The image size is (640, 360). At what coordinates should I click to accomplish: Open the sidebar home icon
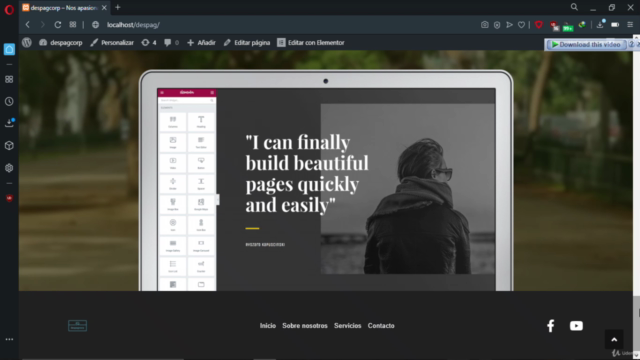tap(9, 49)
